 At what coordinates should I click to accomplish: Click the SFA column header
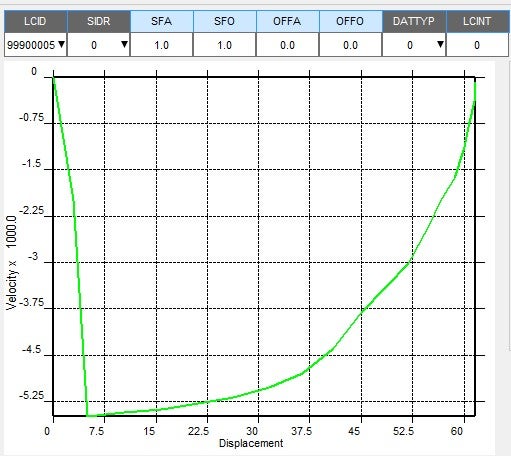point(162,21)
